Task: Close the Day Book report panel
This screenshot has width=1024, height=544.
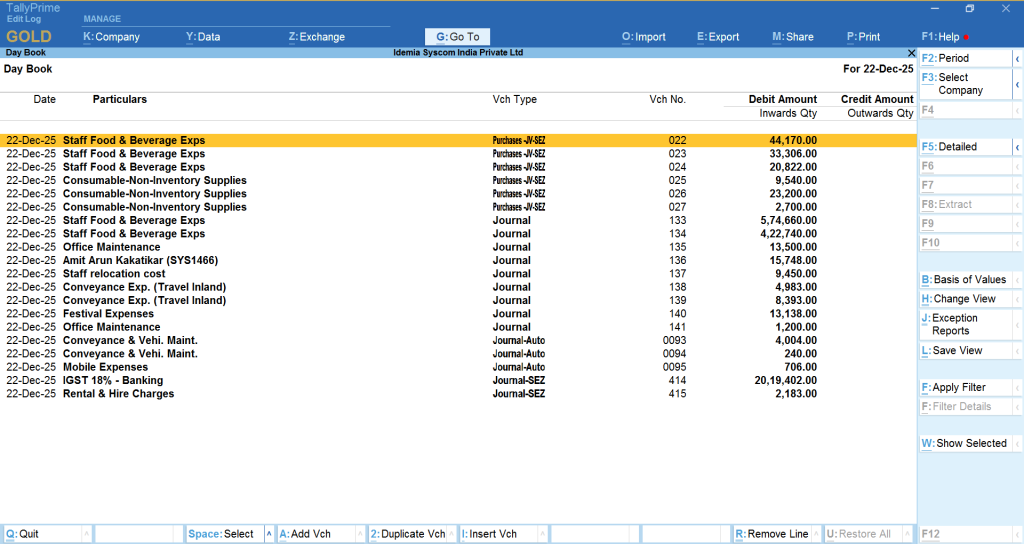Action: point(910,52)
